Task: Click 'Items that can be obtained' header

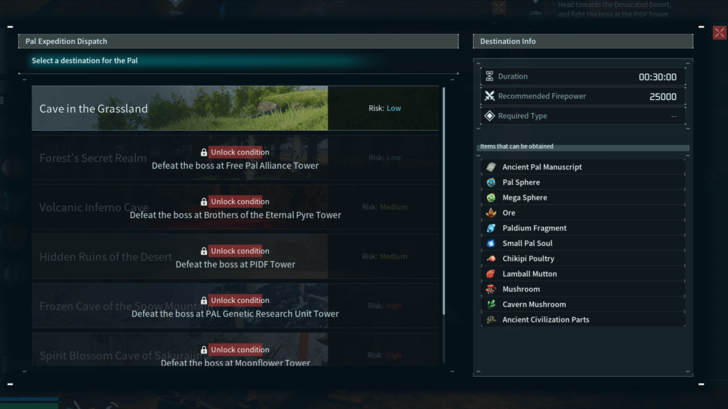Action: pyautogui.click(x=517, y=146)
